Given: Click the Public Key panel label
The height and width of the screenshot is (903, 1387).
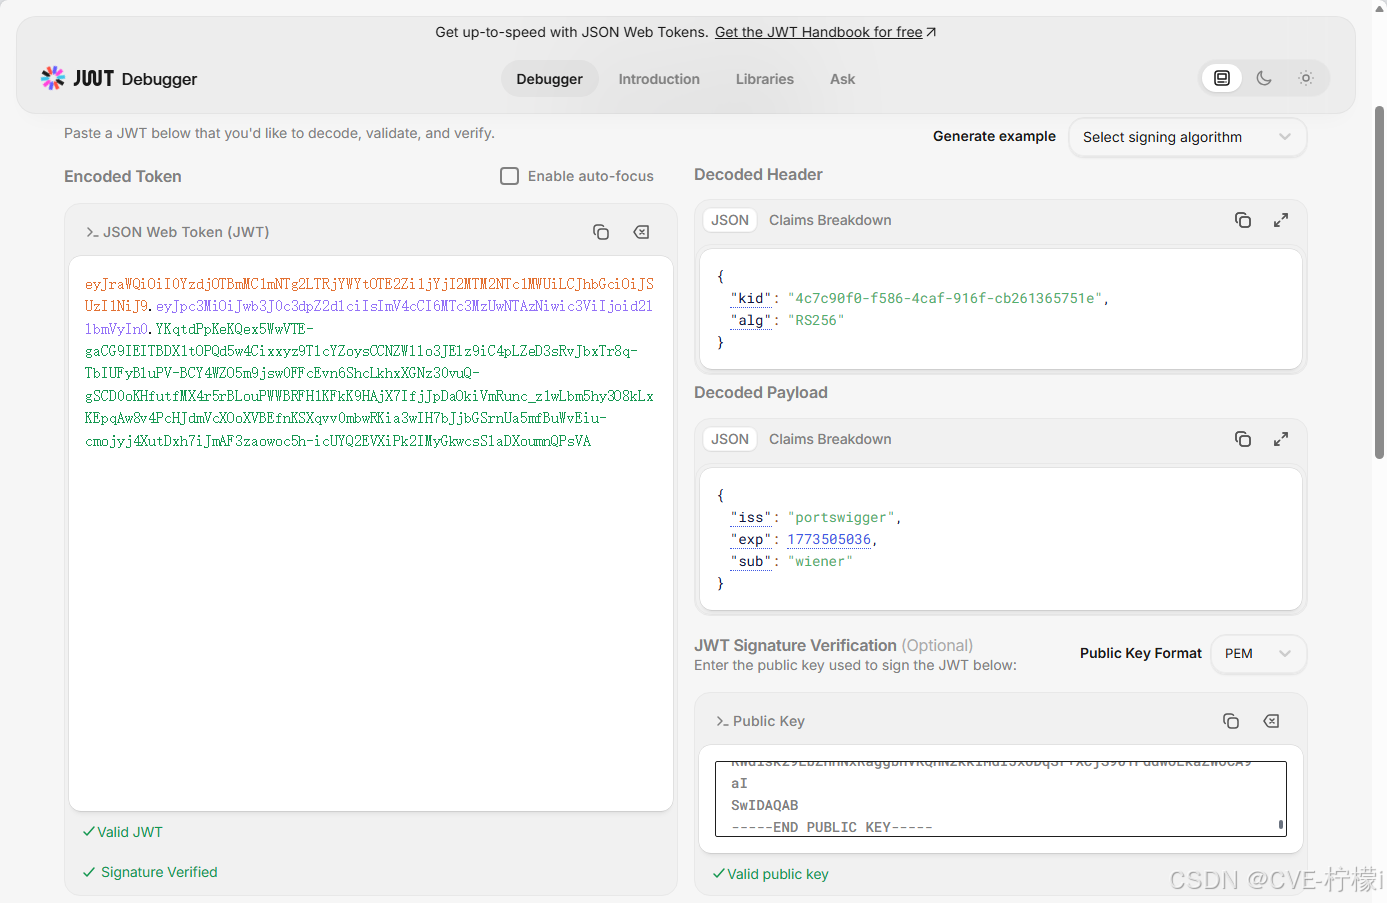Looking at the screenshot, I should [760, 721].
